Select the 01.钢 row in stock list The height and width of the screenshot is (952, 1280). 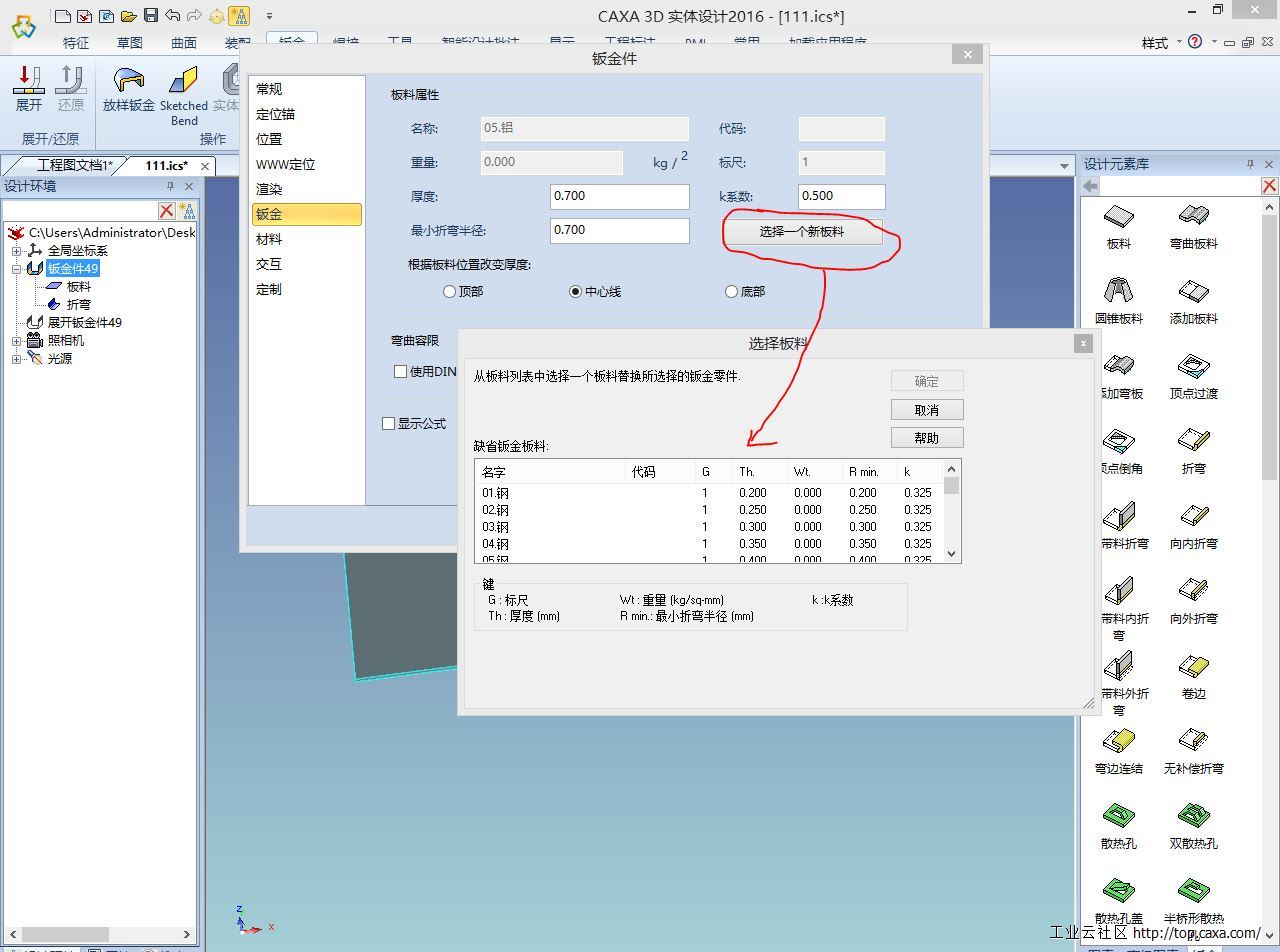(709, 493)
